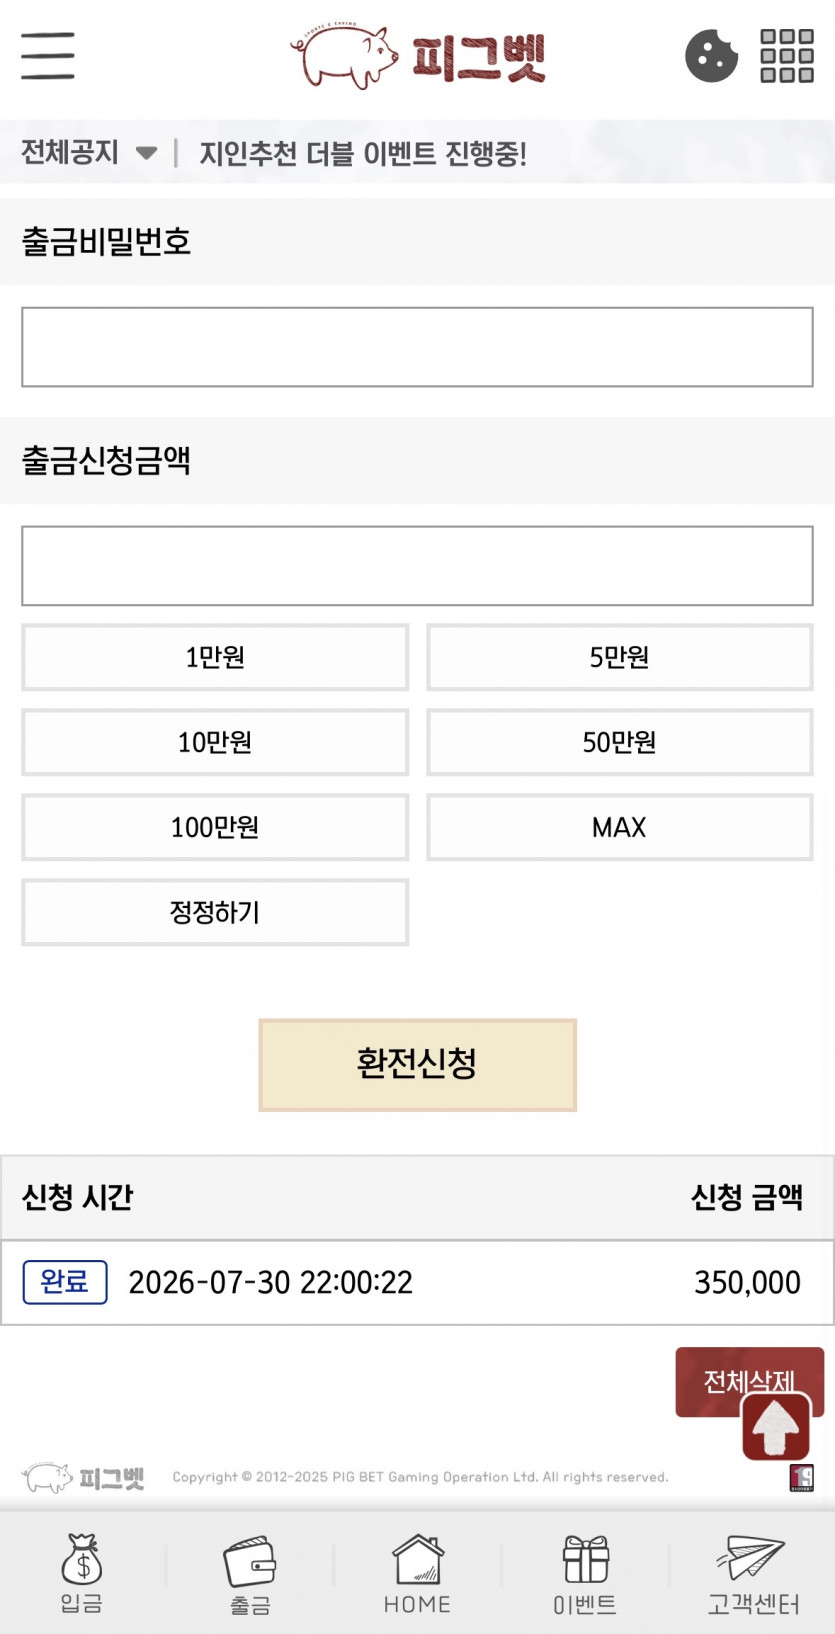Open the grid apps icon
The image size is (835, 1634).
click(787, 55)
